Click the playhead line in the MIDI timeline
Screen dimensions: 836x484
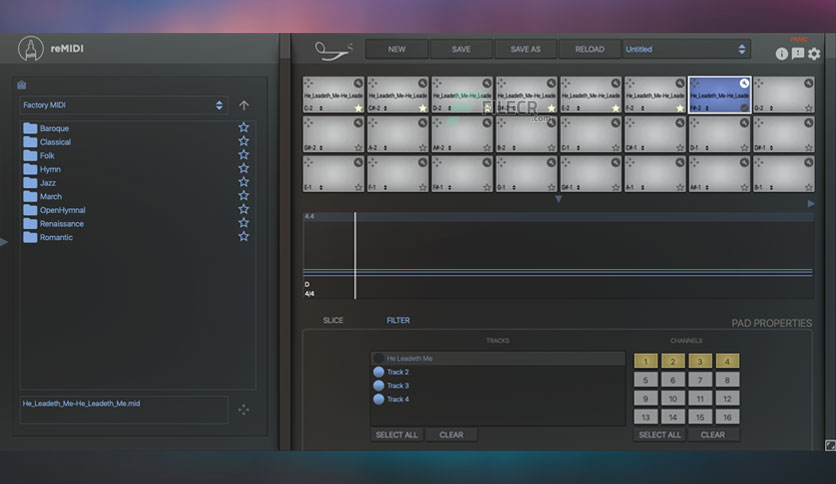[355, 255]
